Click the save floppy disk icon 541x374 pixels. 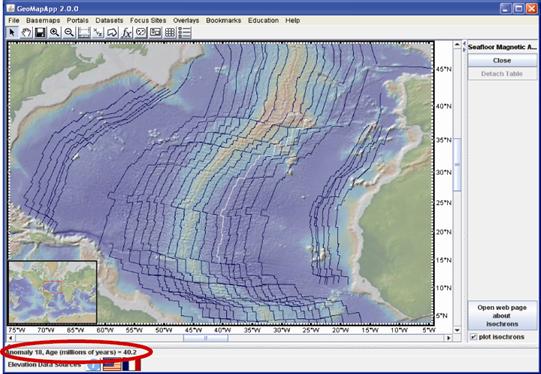[40, 32]
